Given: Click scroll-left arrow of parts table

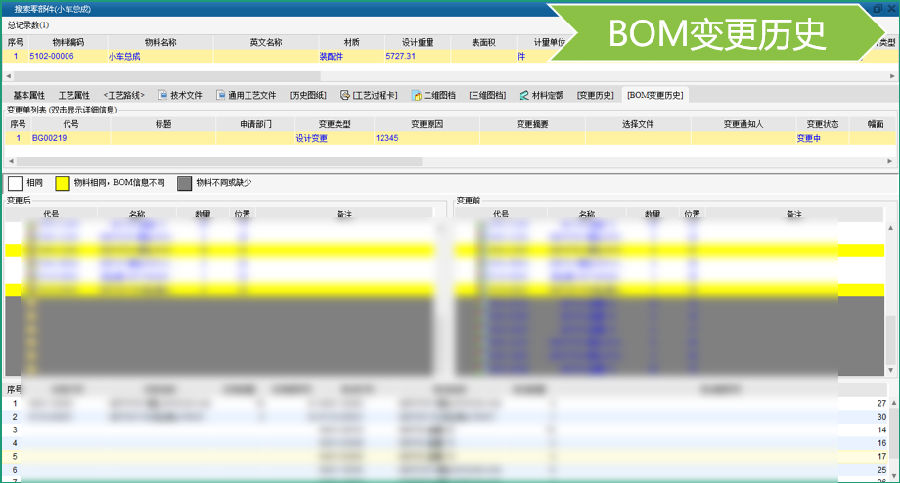Looking at the screenshot, I should pos(9,76).
